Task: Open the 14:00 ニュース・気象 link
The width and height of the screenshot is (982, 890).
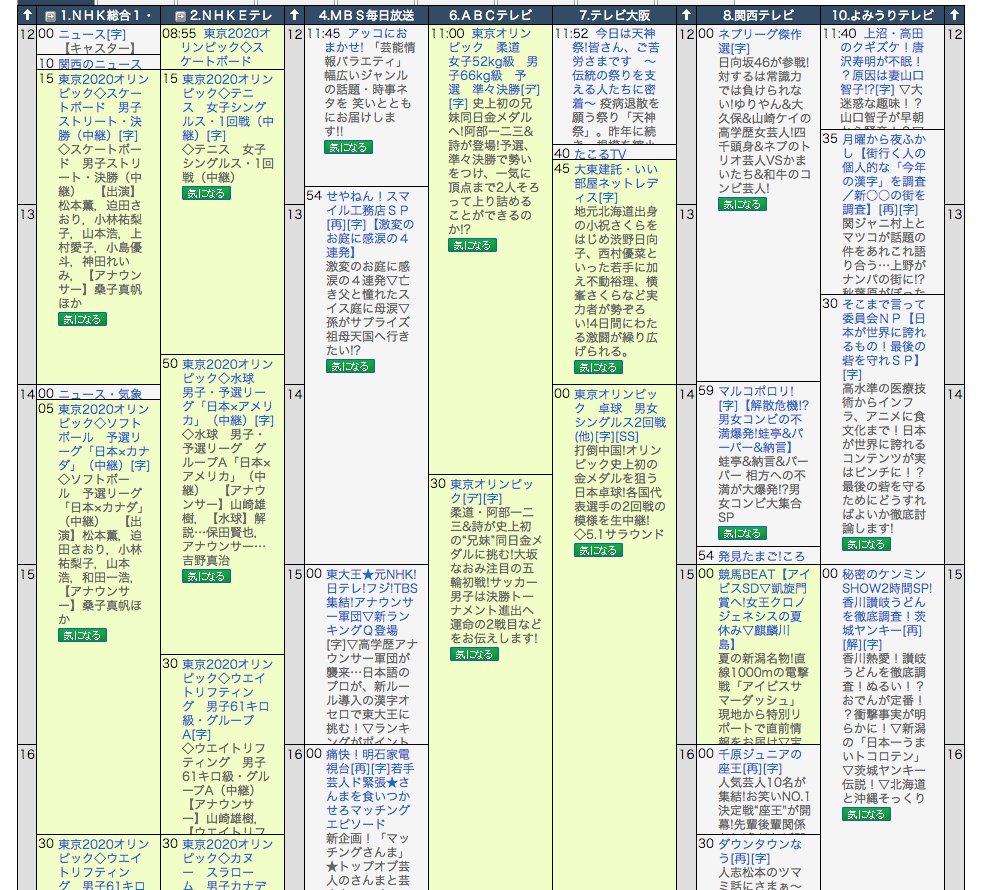Action: (x=100, y=393)
